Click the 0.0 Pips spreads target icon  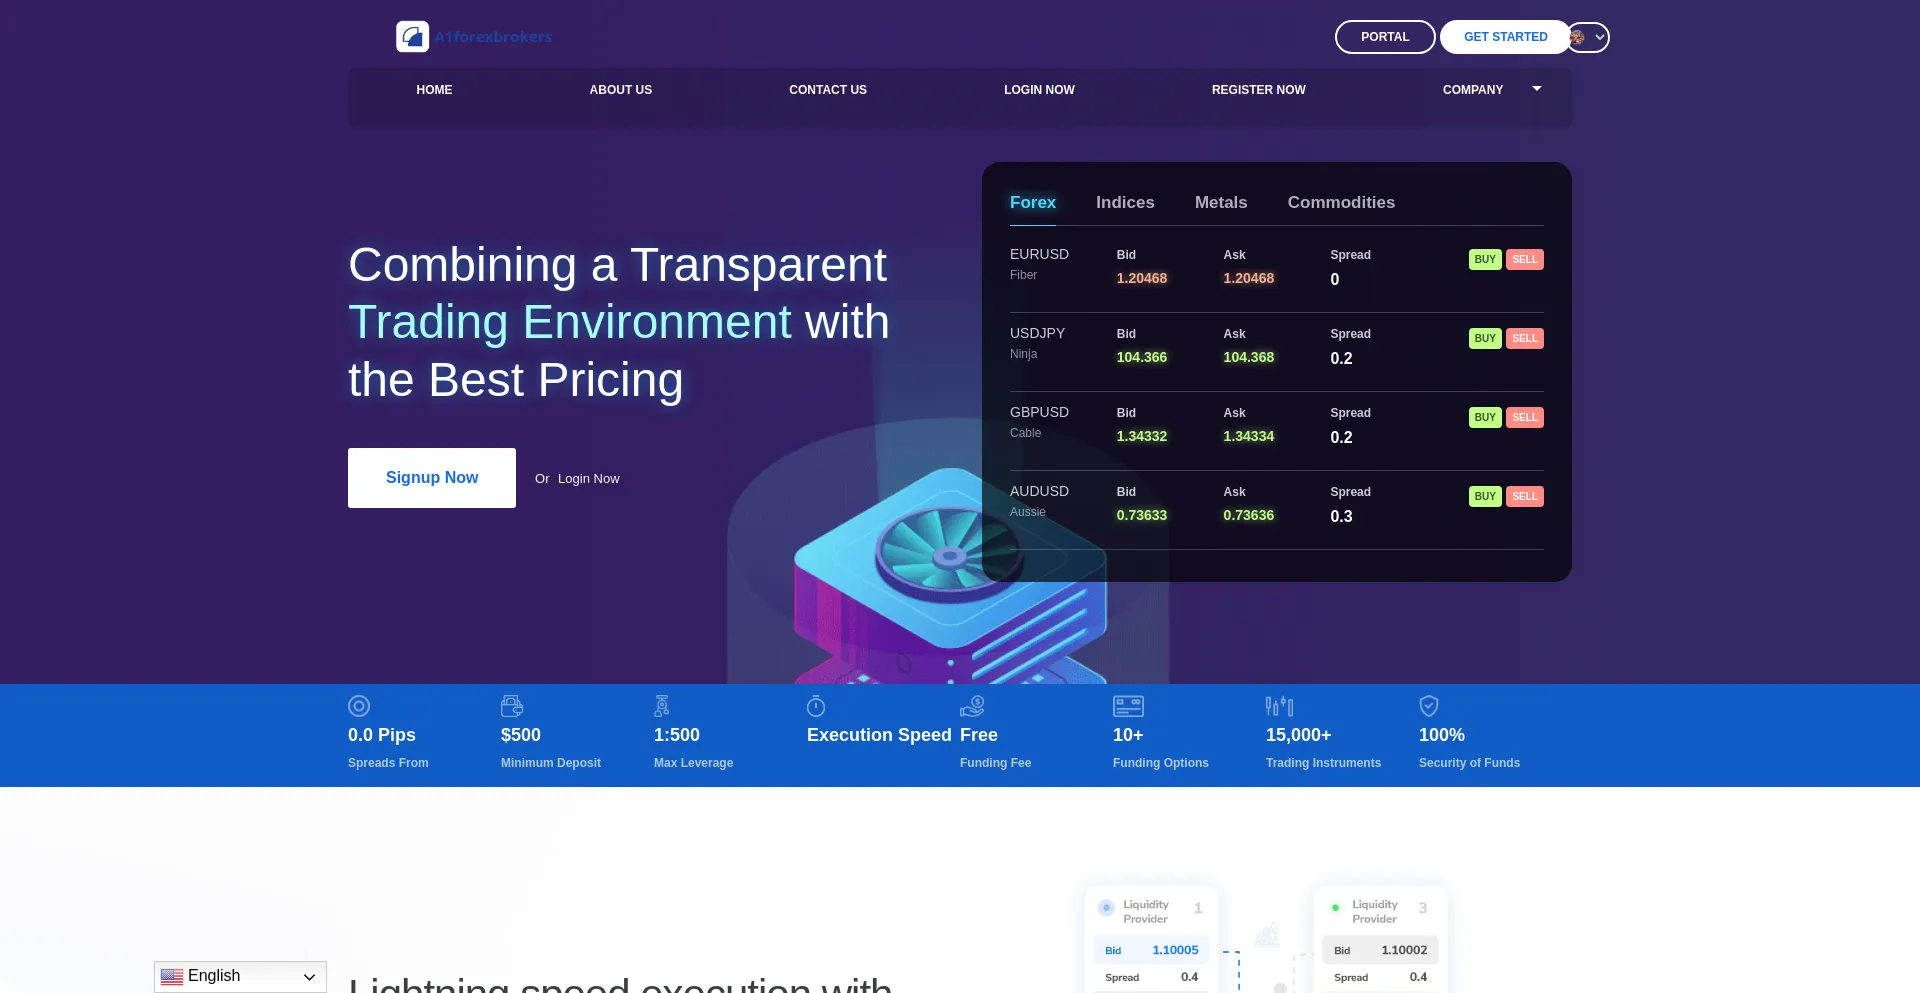pyautogui.click(x=358, y=706)
